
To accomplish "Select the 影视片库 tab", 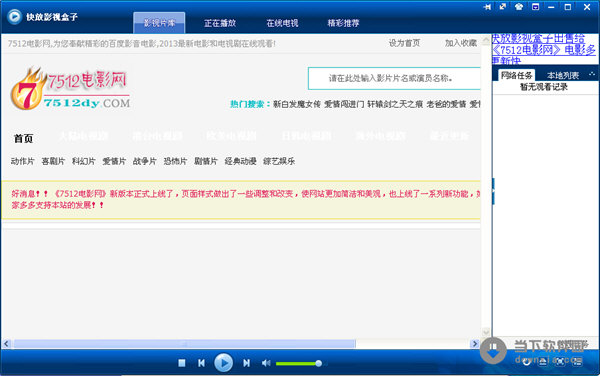I will [159, 23].
